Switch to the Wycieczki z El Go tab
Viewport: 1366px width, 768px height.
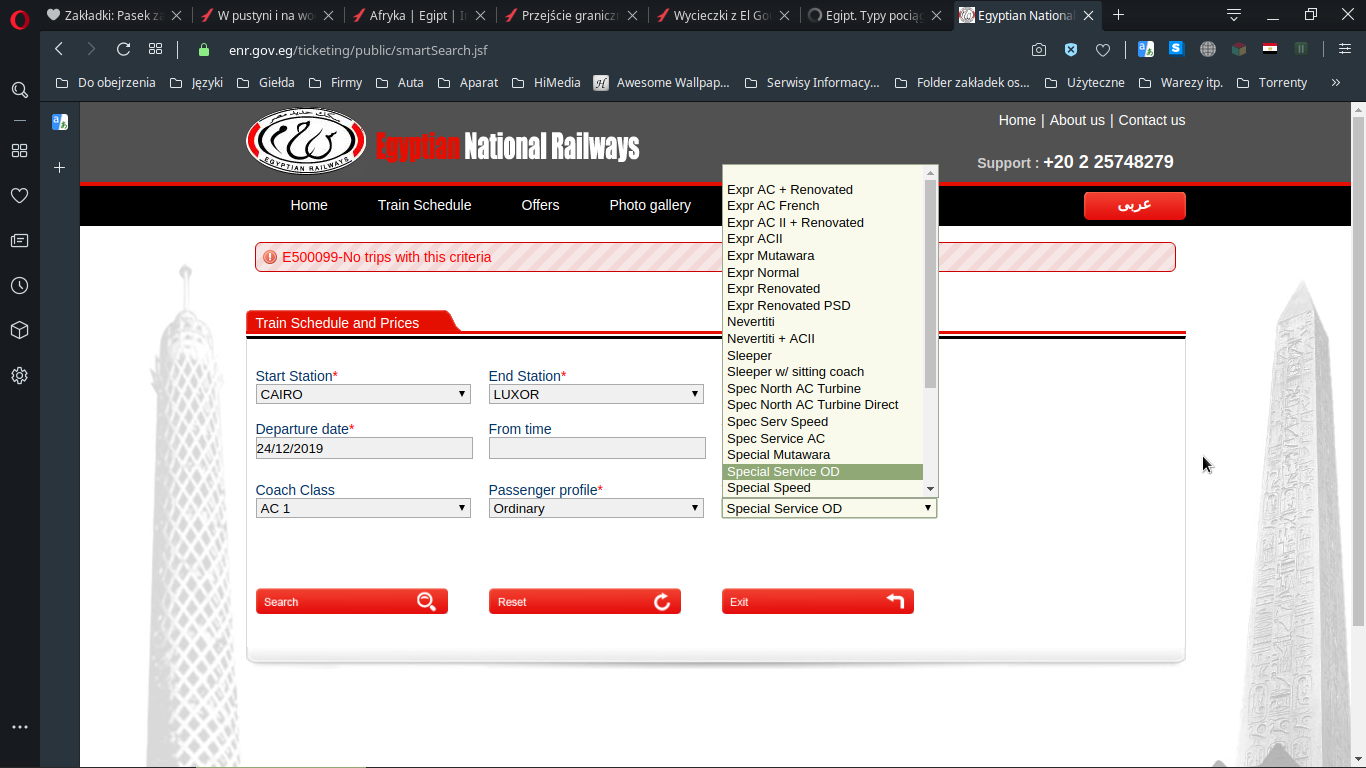(x=723, y=15)
